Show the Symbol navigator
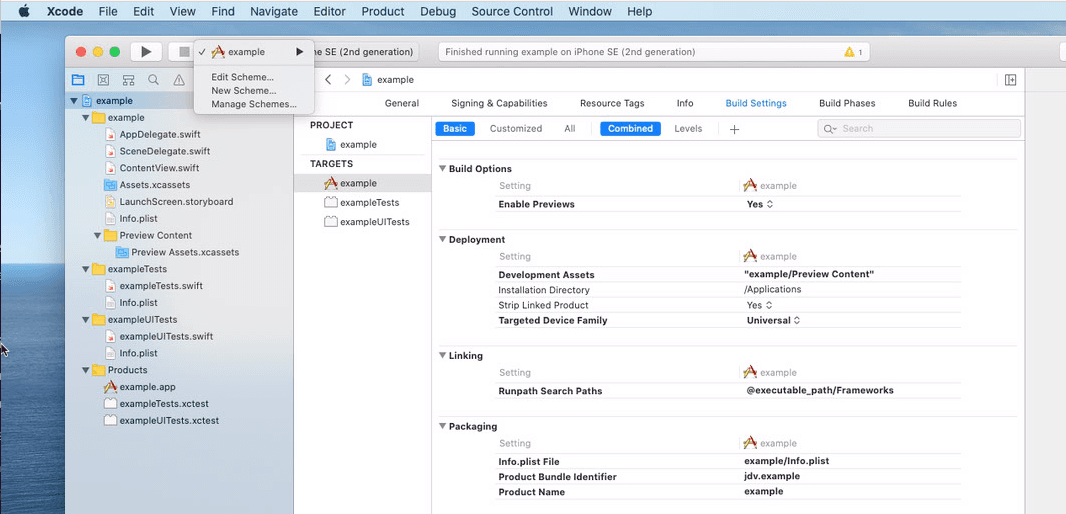 (128, 80)
